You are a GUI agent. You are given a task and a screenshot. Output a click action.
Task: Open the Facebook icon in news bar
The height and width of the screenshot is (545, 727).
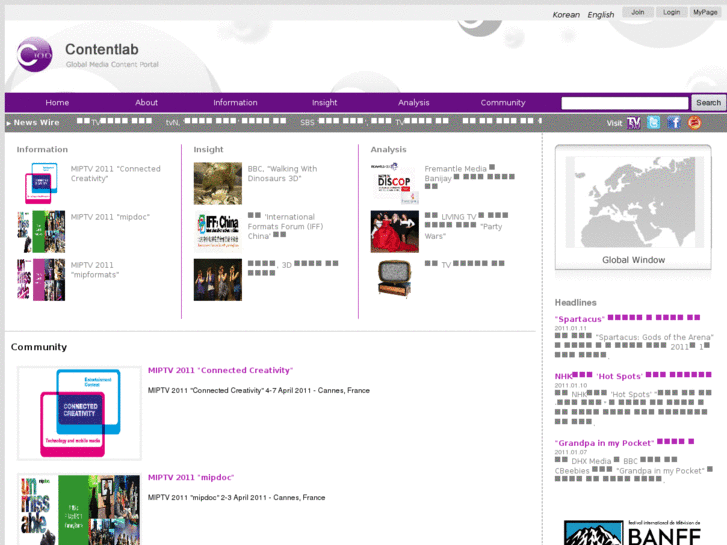point(674,122)
